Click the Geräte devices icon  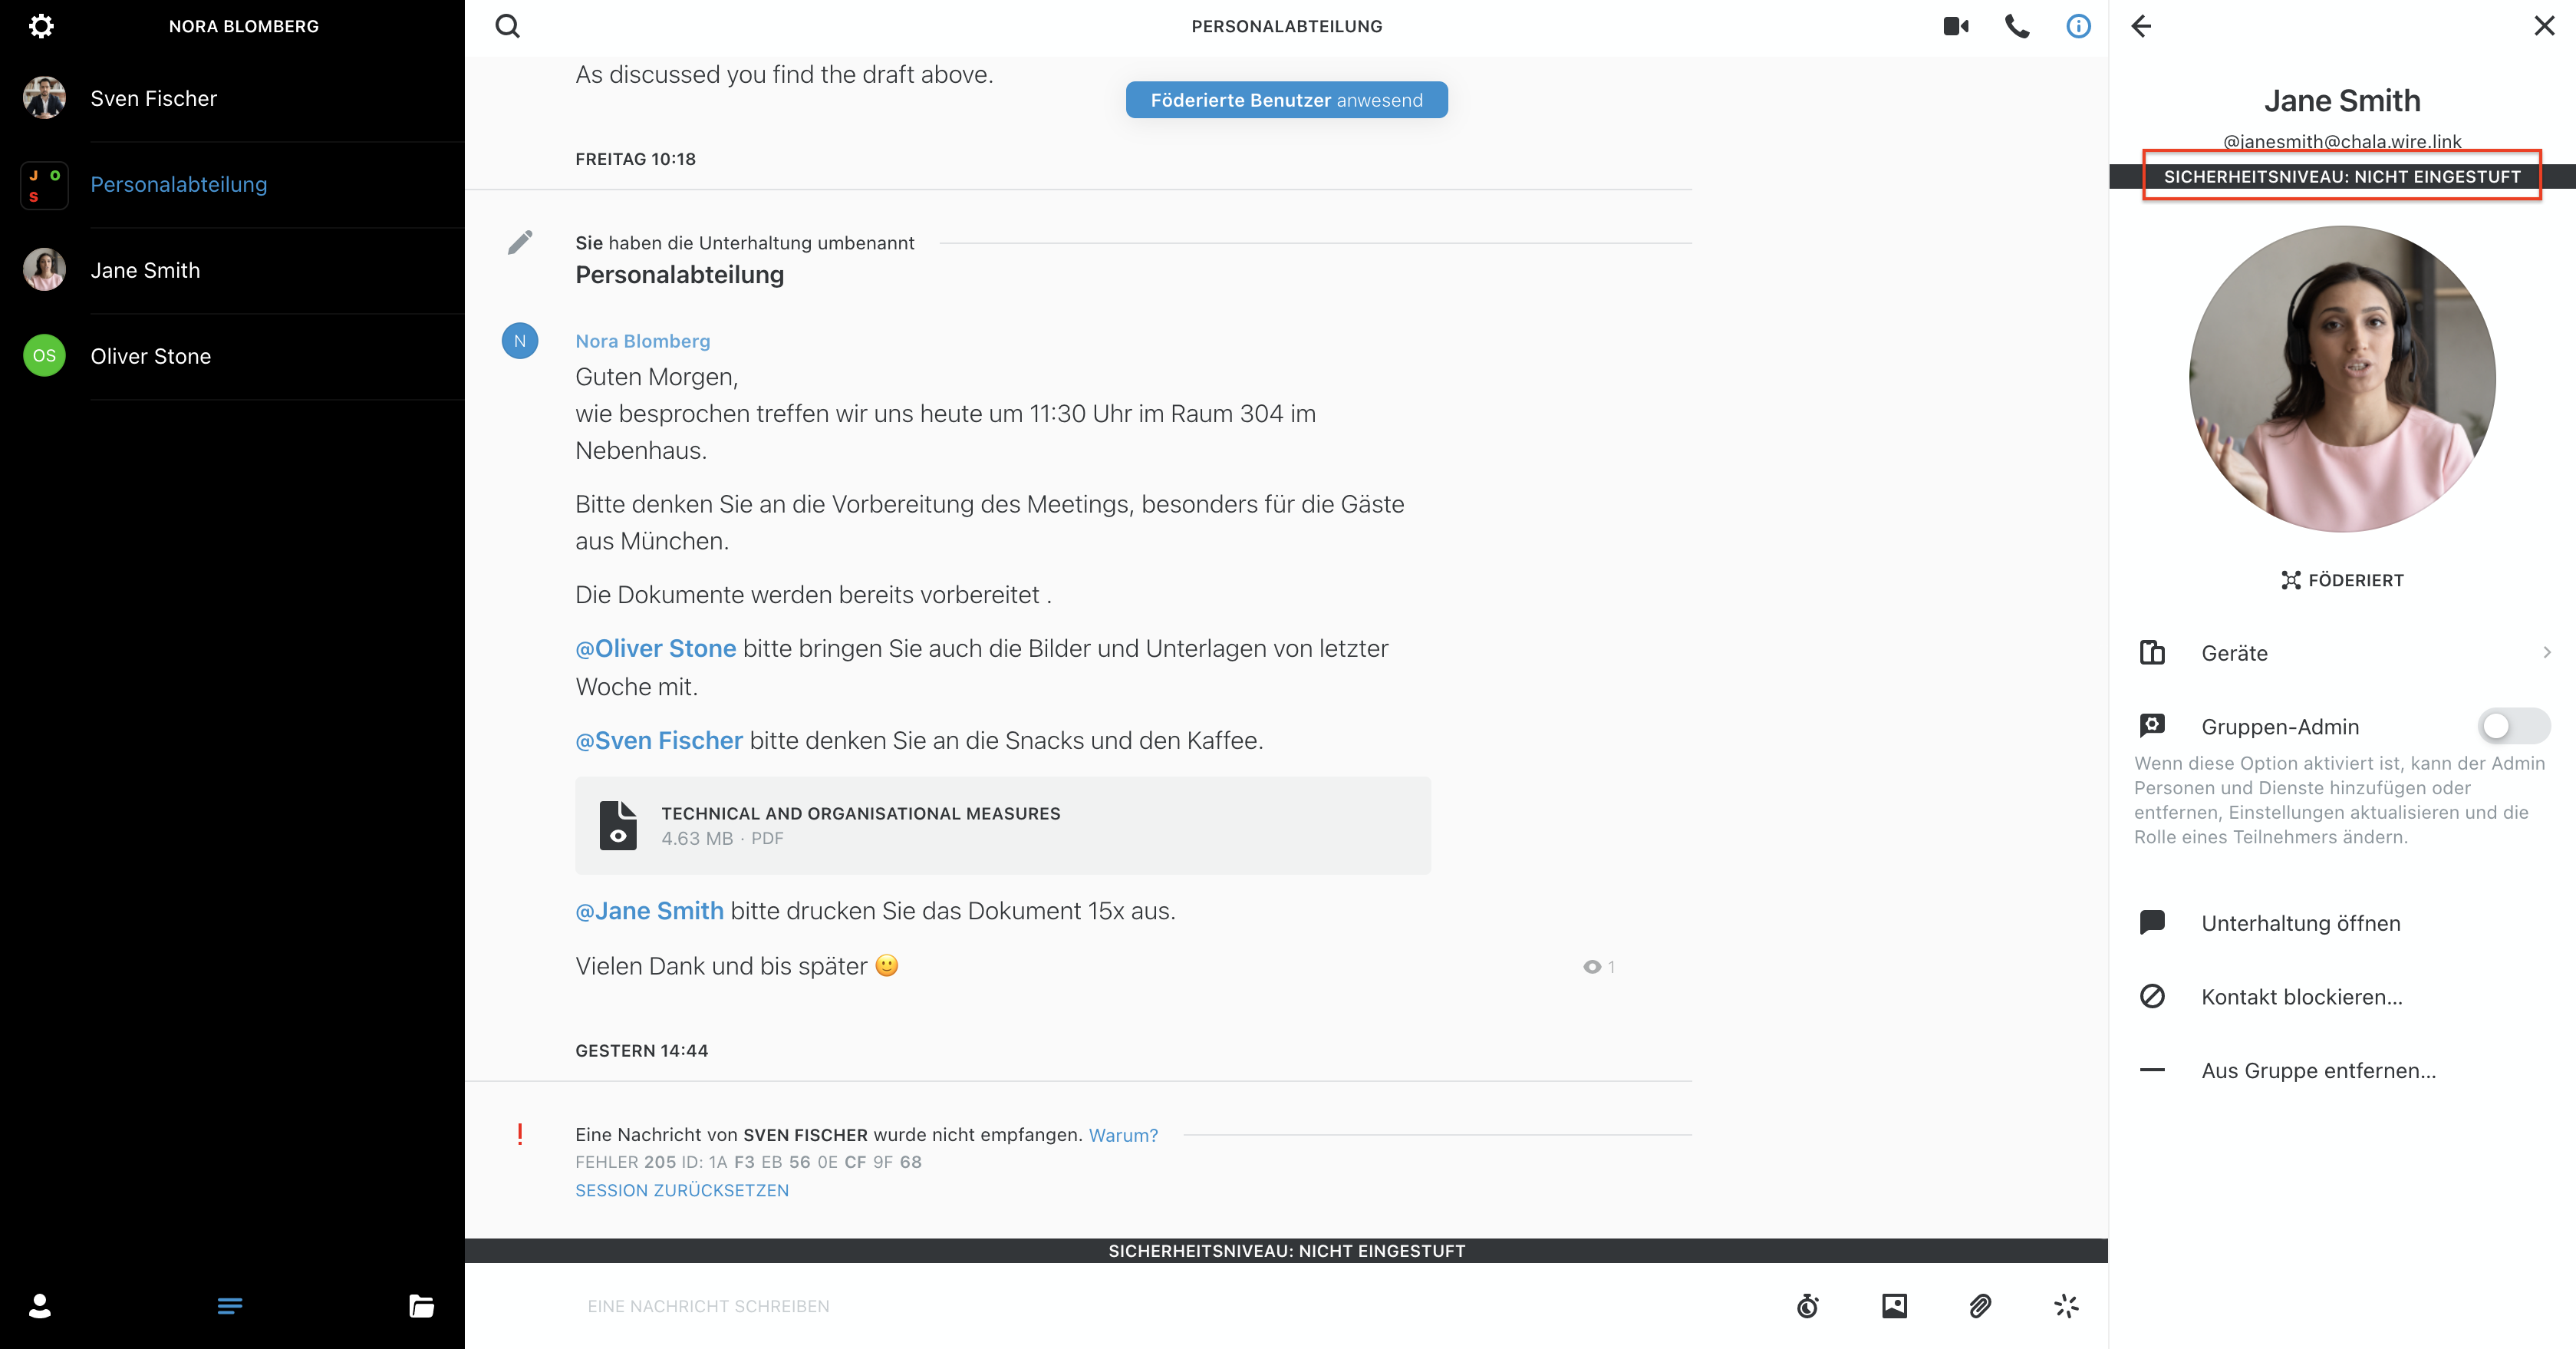(2152, 653)
